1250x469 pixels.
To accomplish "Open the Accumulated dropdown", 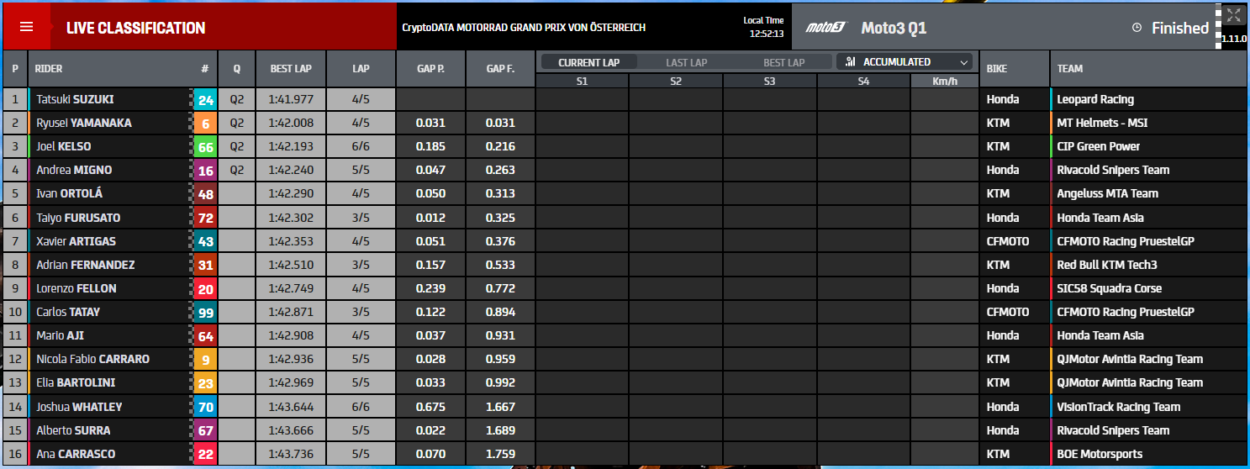I will click(x=906, y=62).
